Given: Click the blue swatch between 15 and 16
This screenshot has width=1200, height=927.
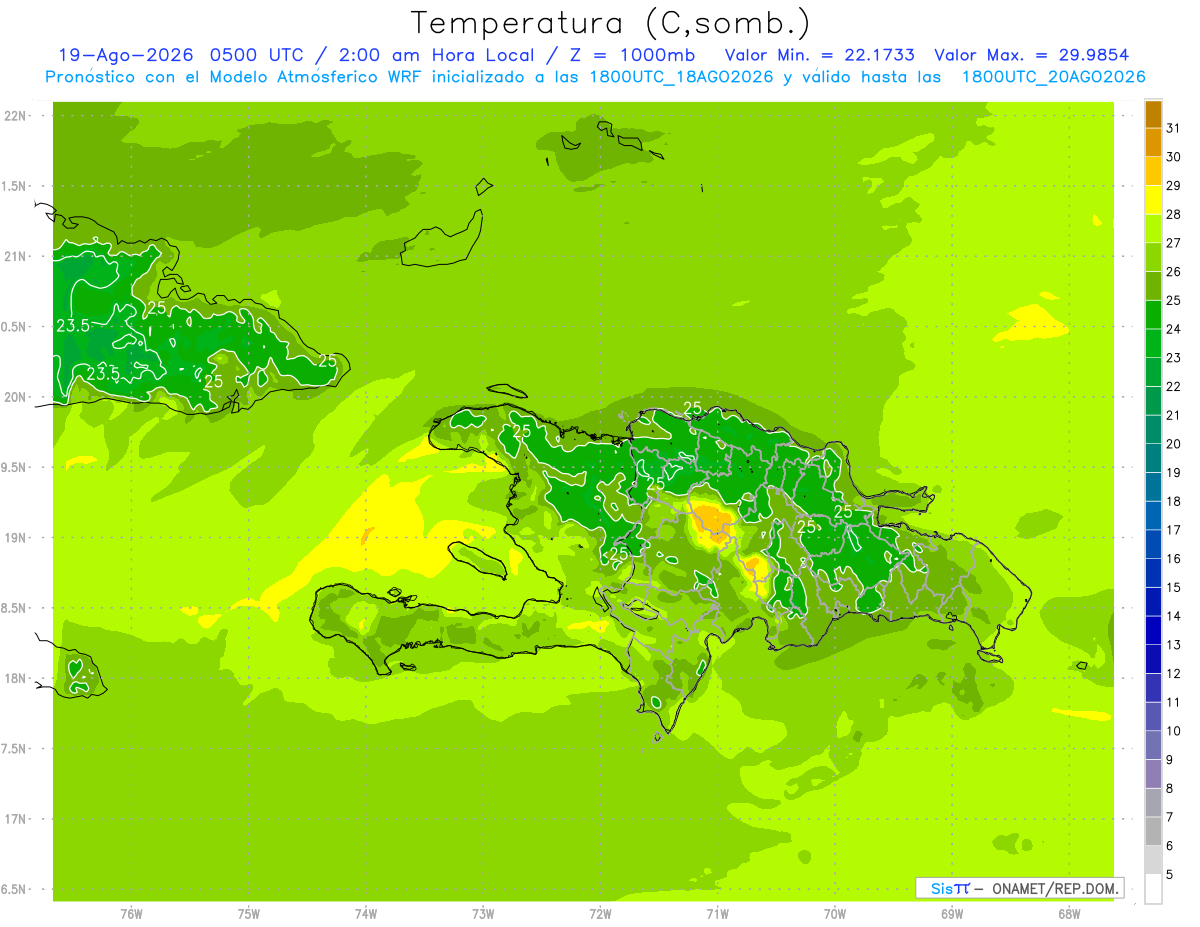Looking at the screenshot, I should point(1153,573).
